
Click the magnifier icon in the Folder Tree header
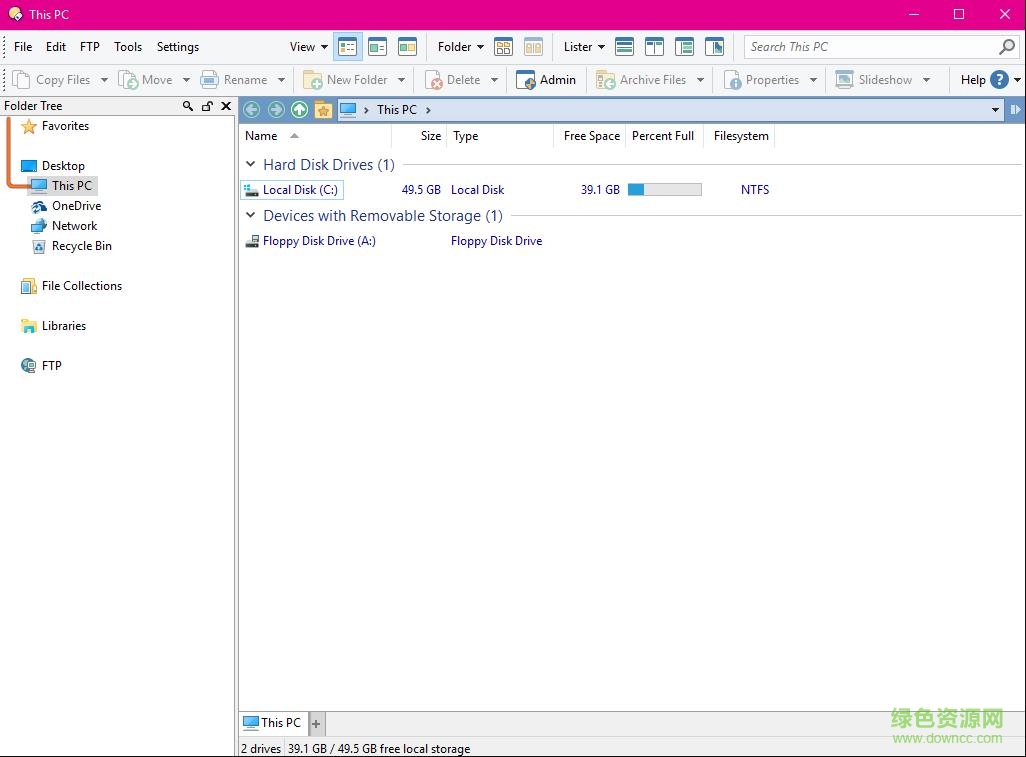(x=186, y=105)
